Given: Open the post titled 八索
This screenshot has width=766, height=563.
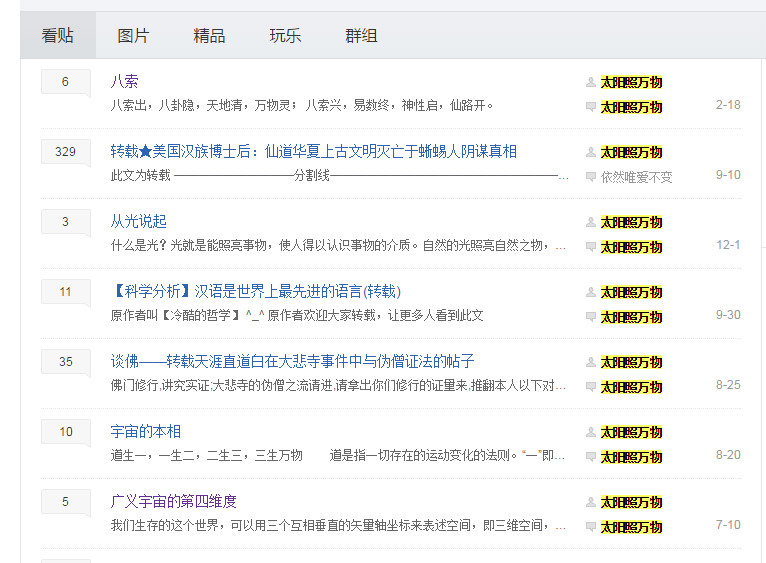Looking at the screenshot, I should coord(125,81).
